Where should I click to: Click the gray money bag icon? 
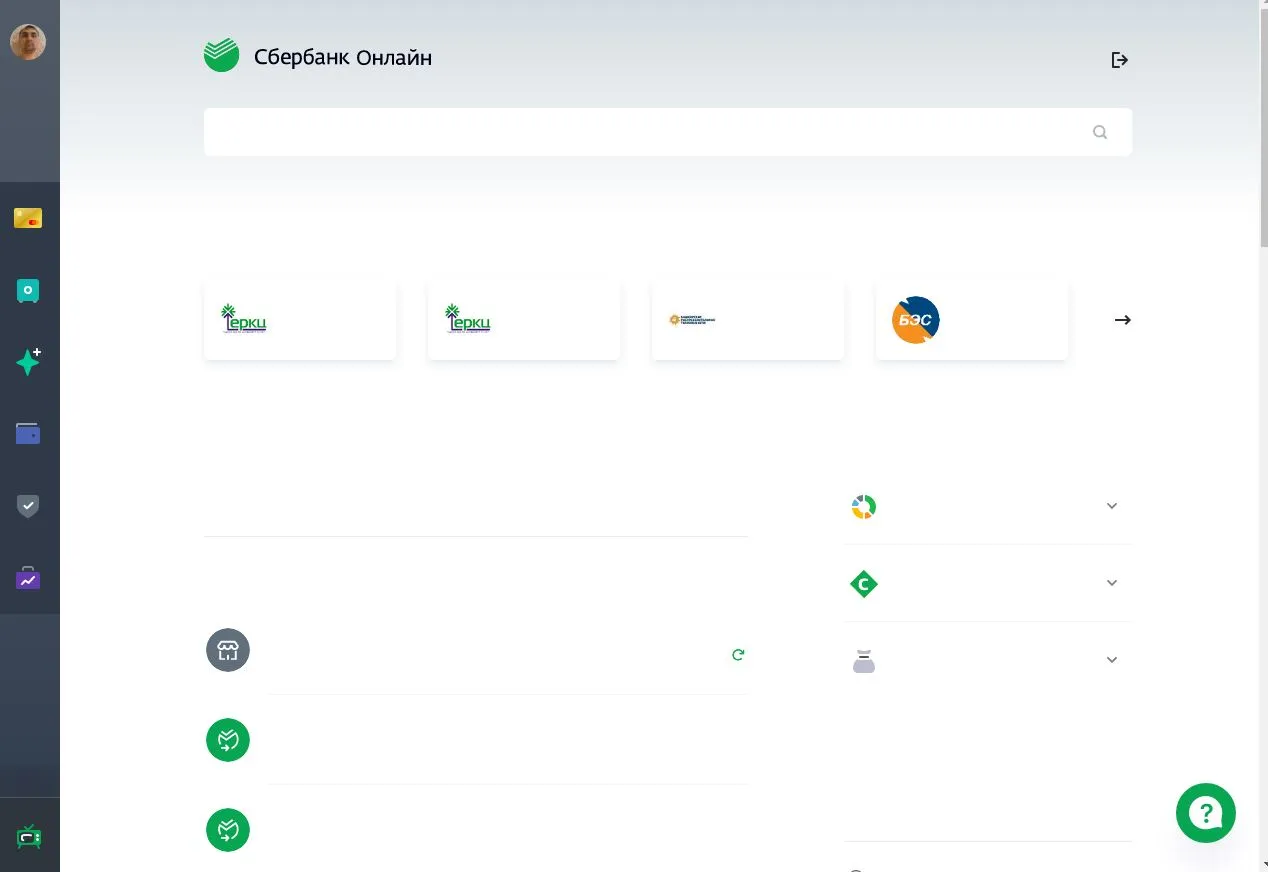pos(864,661)
